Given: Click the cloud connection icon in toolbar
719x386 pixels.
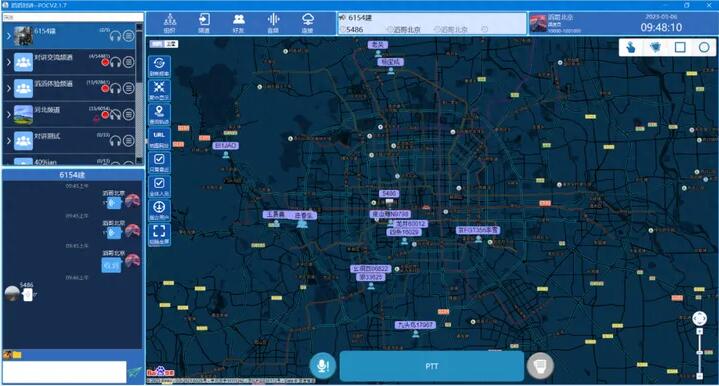Looking at the screenshot, I should 307,23.
